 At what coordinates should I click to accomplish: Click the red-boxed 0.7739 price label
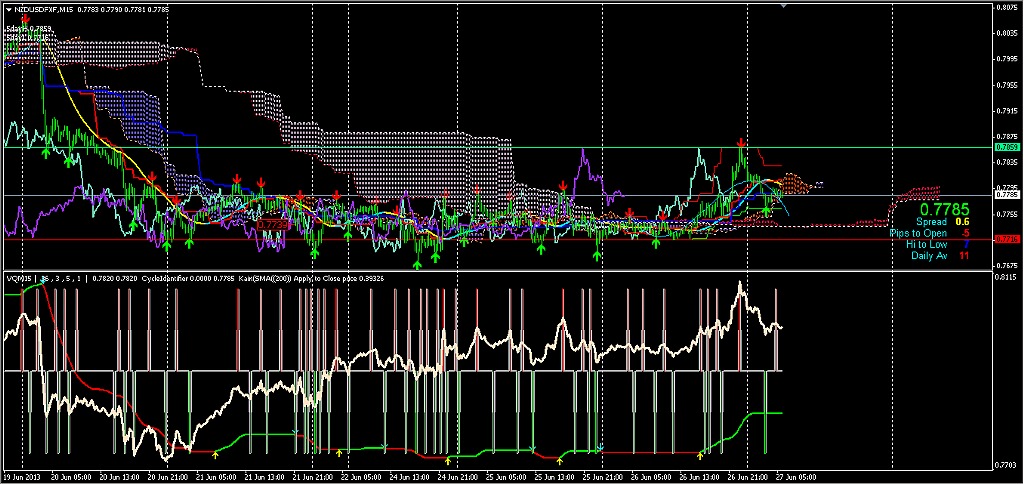(272, 225)
